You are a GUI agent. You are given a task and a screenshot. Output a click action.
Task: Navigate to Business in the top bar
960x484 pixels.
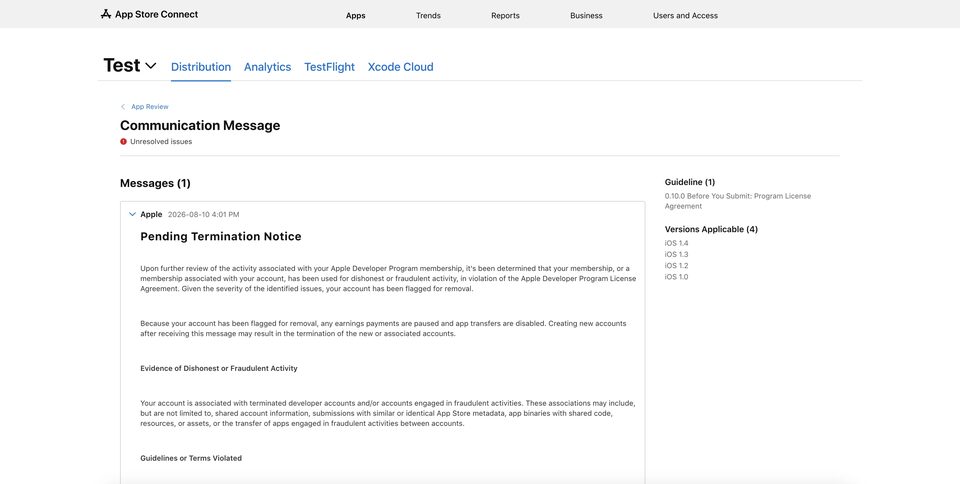[x=586, y=15]
